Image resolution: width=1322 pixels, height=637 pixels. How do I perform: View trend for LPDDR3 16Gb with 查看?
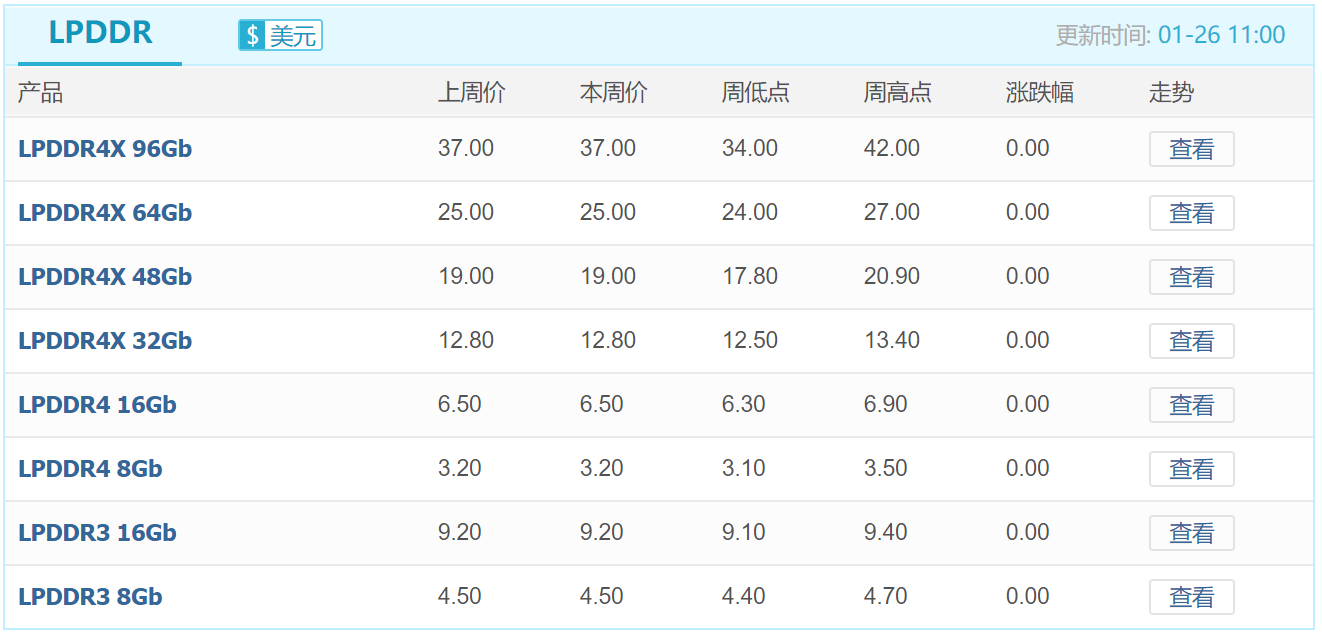pyautogui.click(x=1191, y=533)
